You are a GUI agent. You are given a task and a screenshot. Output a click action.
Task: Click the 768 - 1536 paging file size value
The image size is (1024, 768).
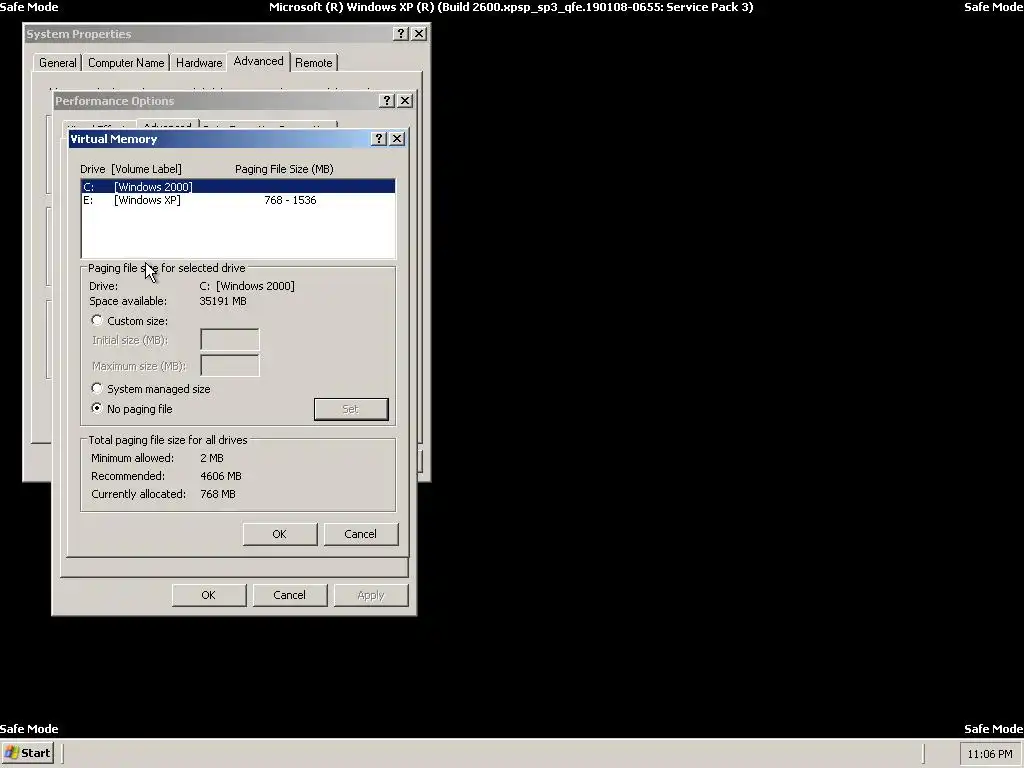290,200
